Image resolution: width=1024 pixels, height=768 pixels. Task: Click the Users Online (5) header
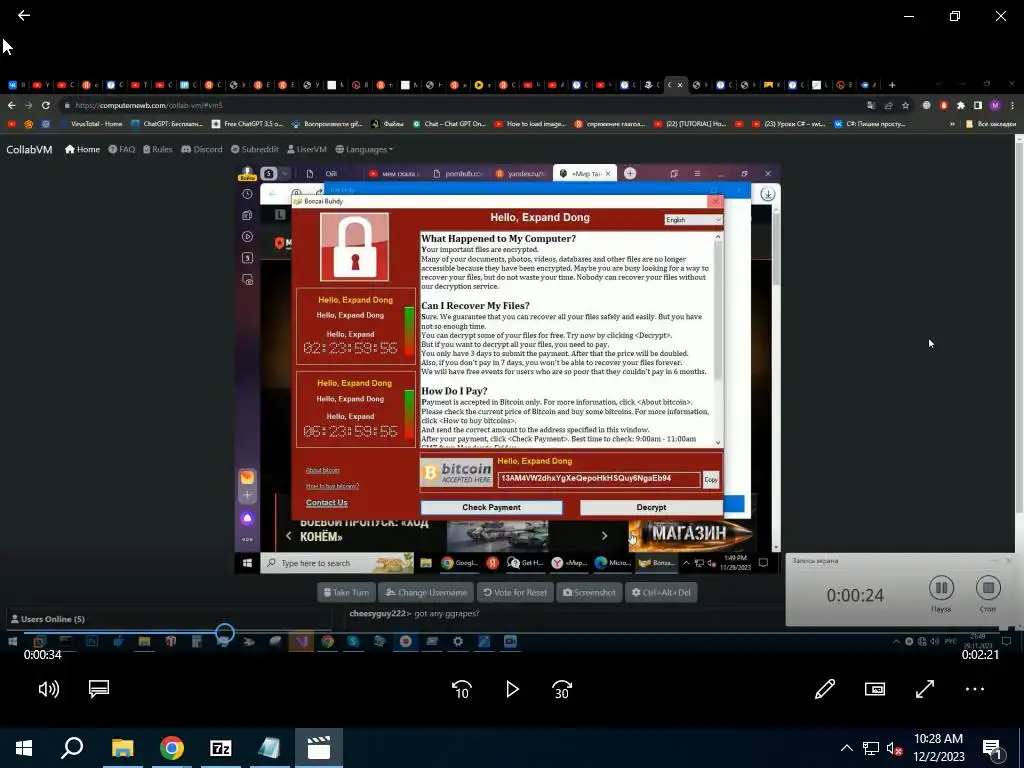click(48, 619)
